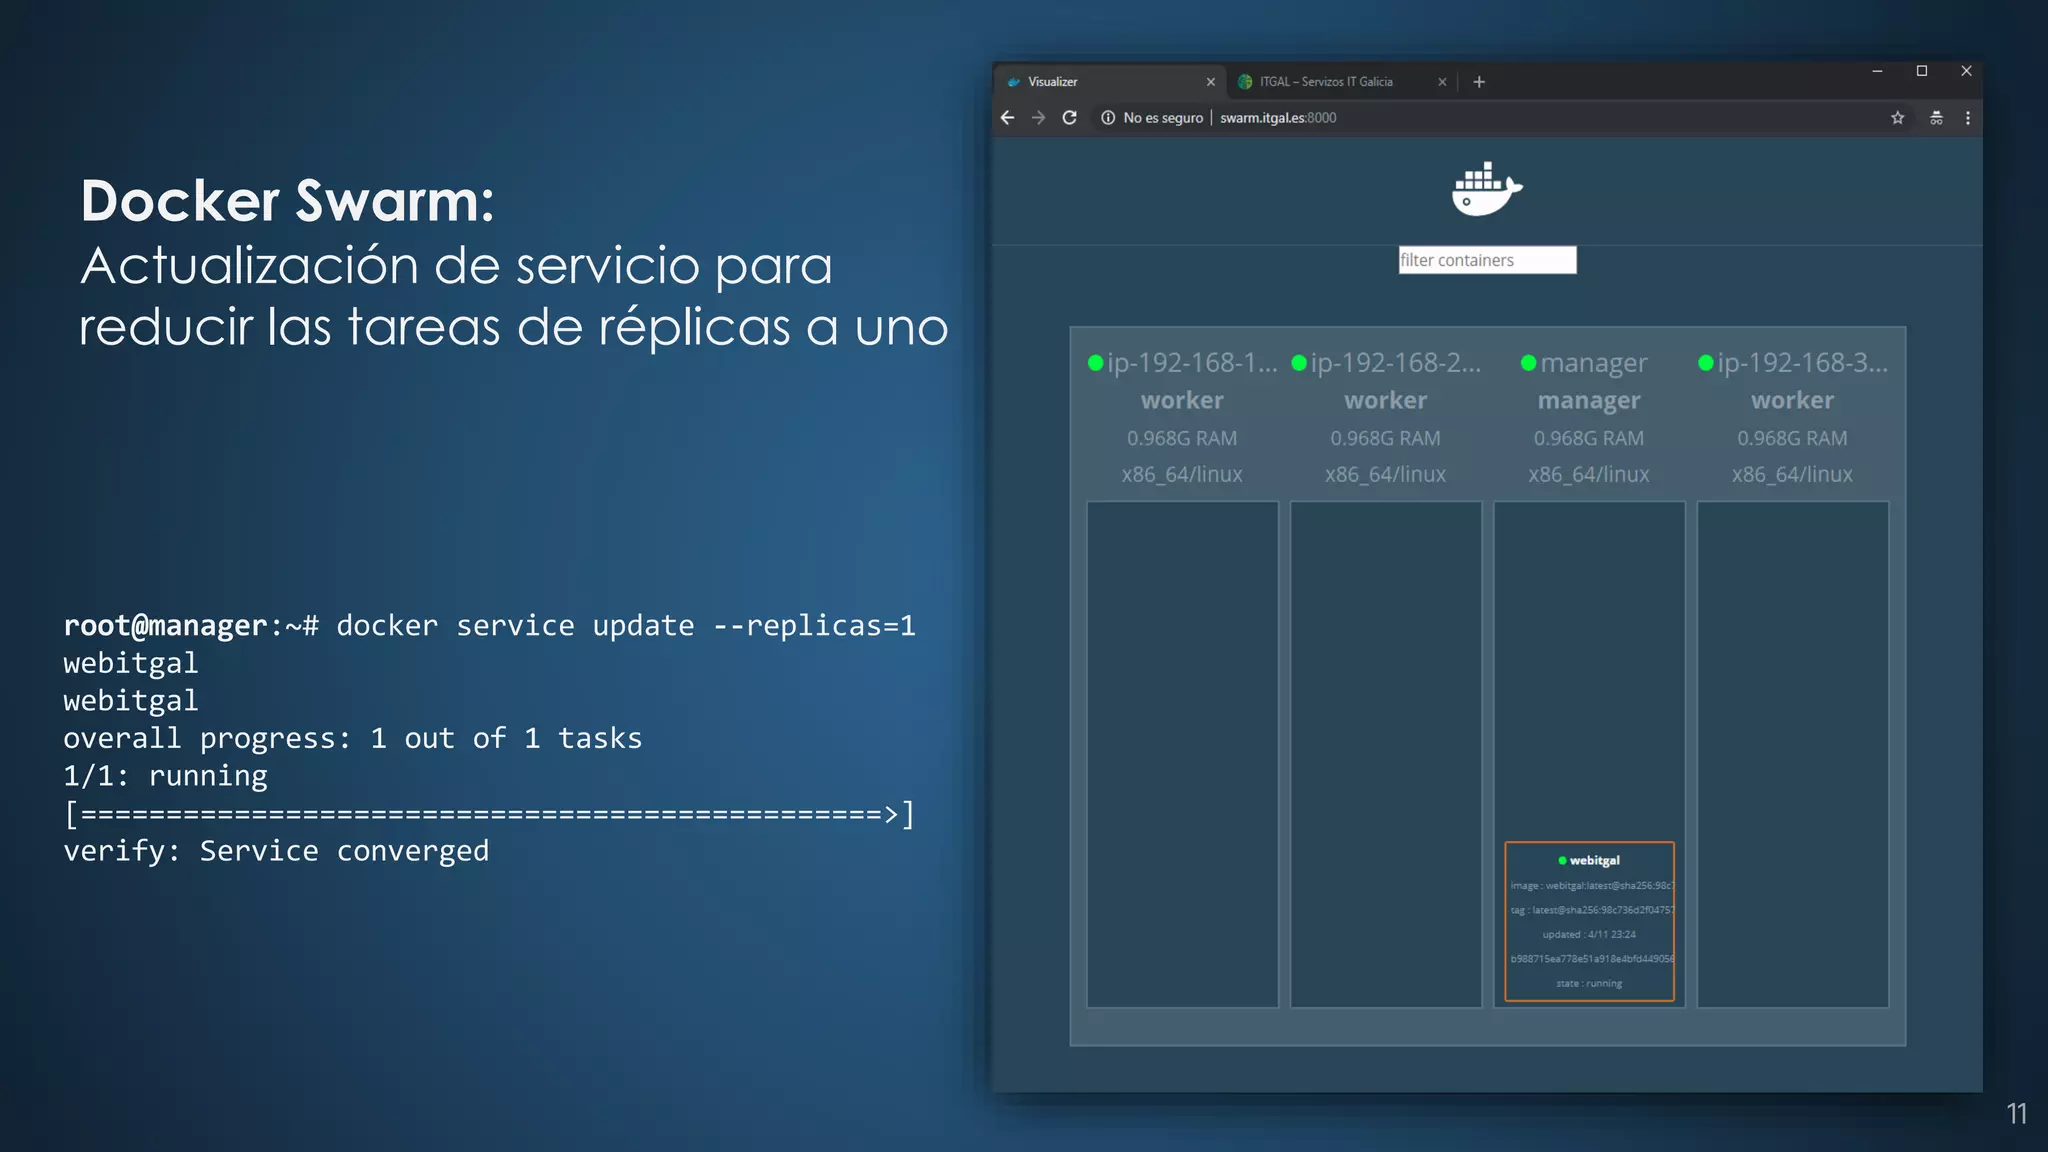Click the ip-192-168-1... node name
The height and width of the screenshot is (1152, 2048).
point(1192,363)
